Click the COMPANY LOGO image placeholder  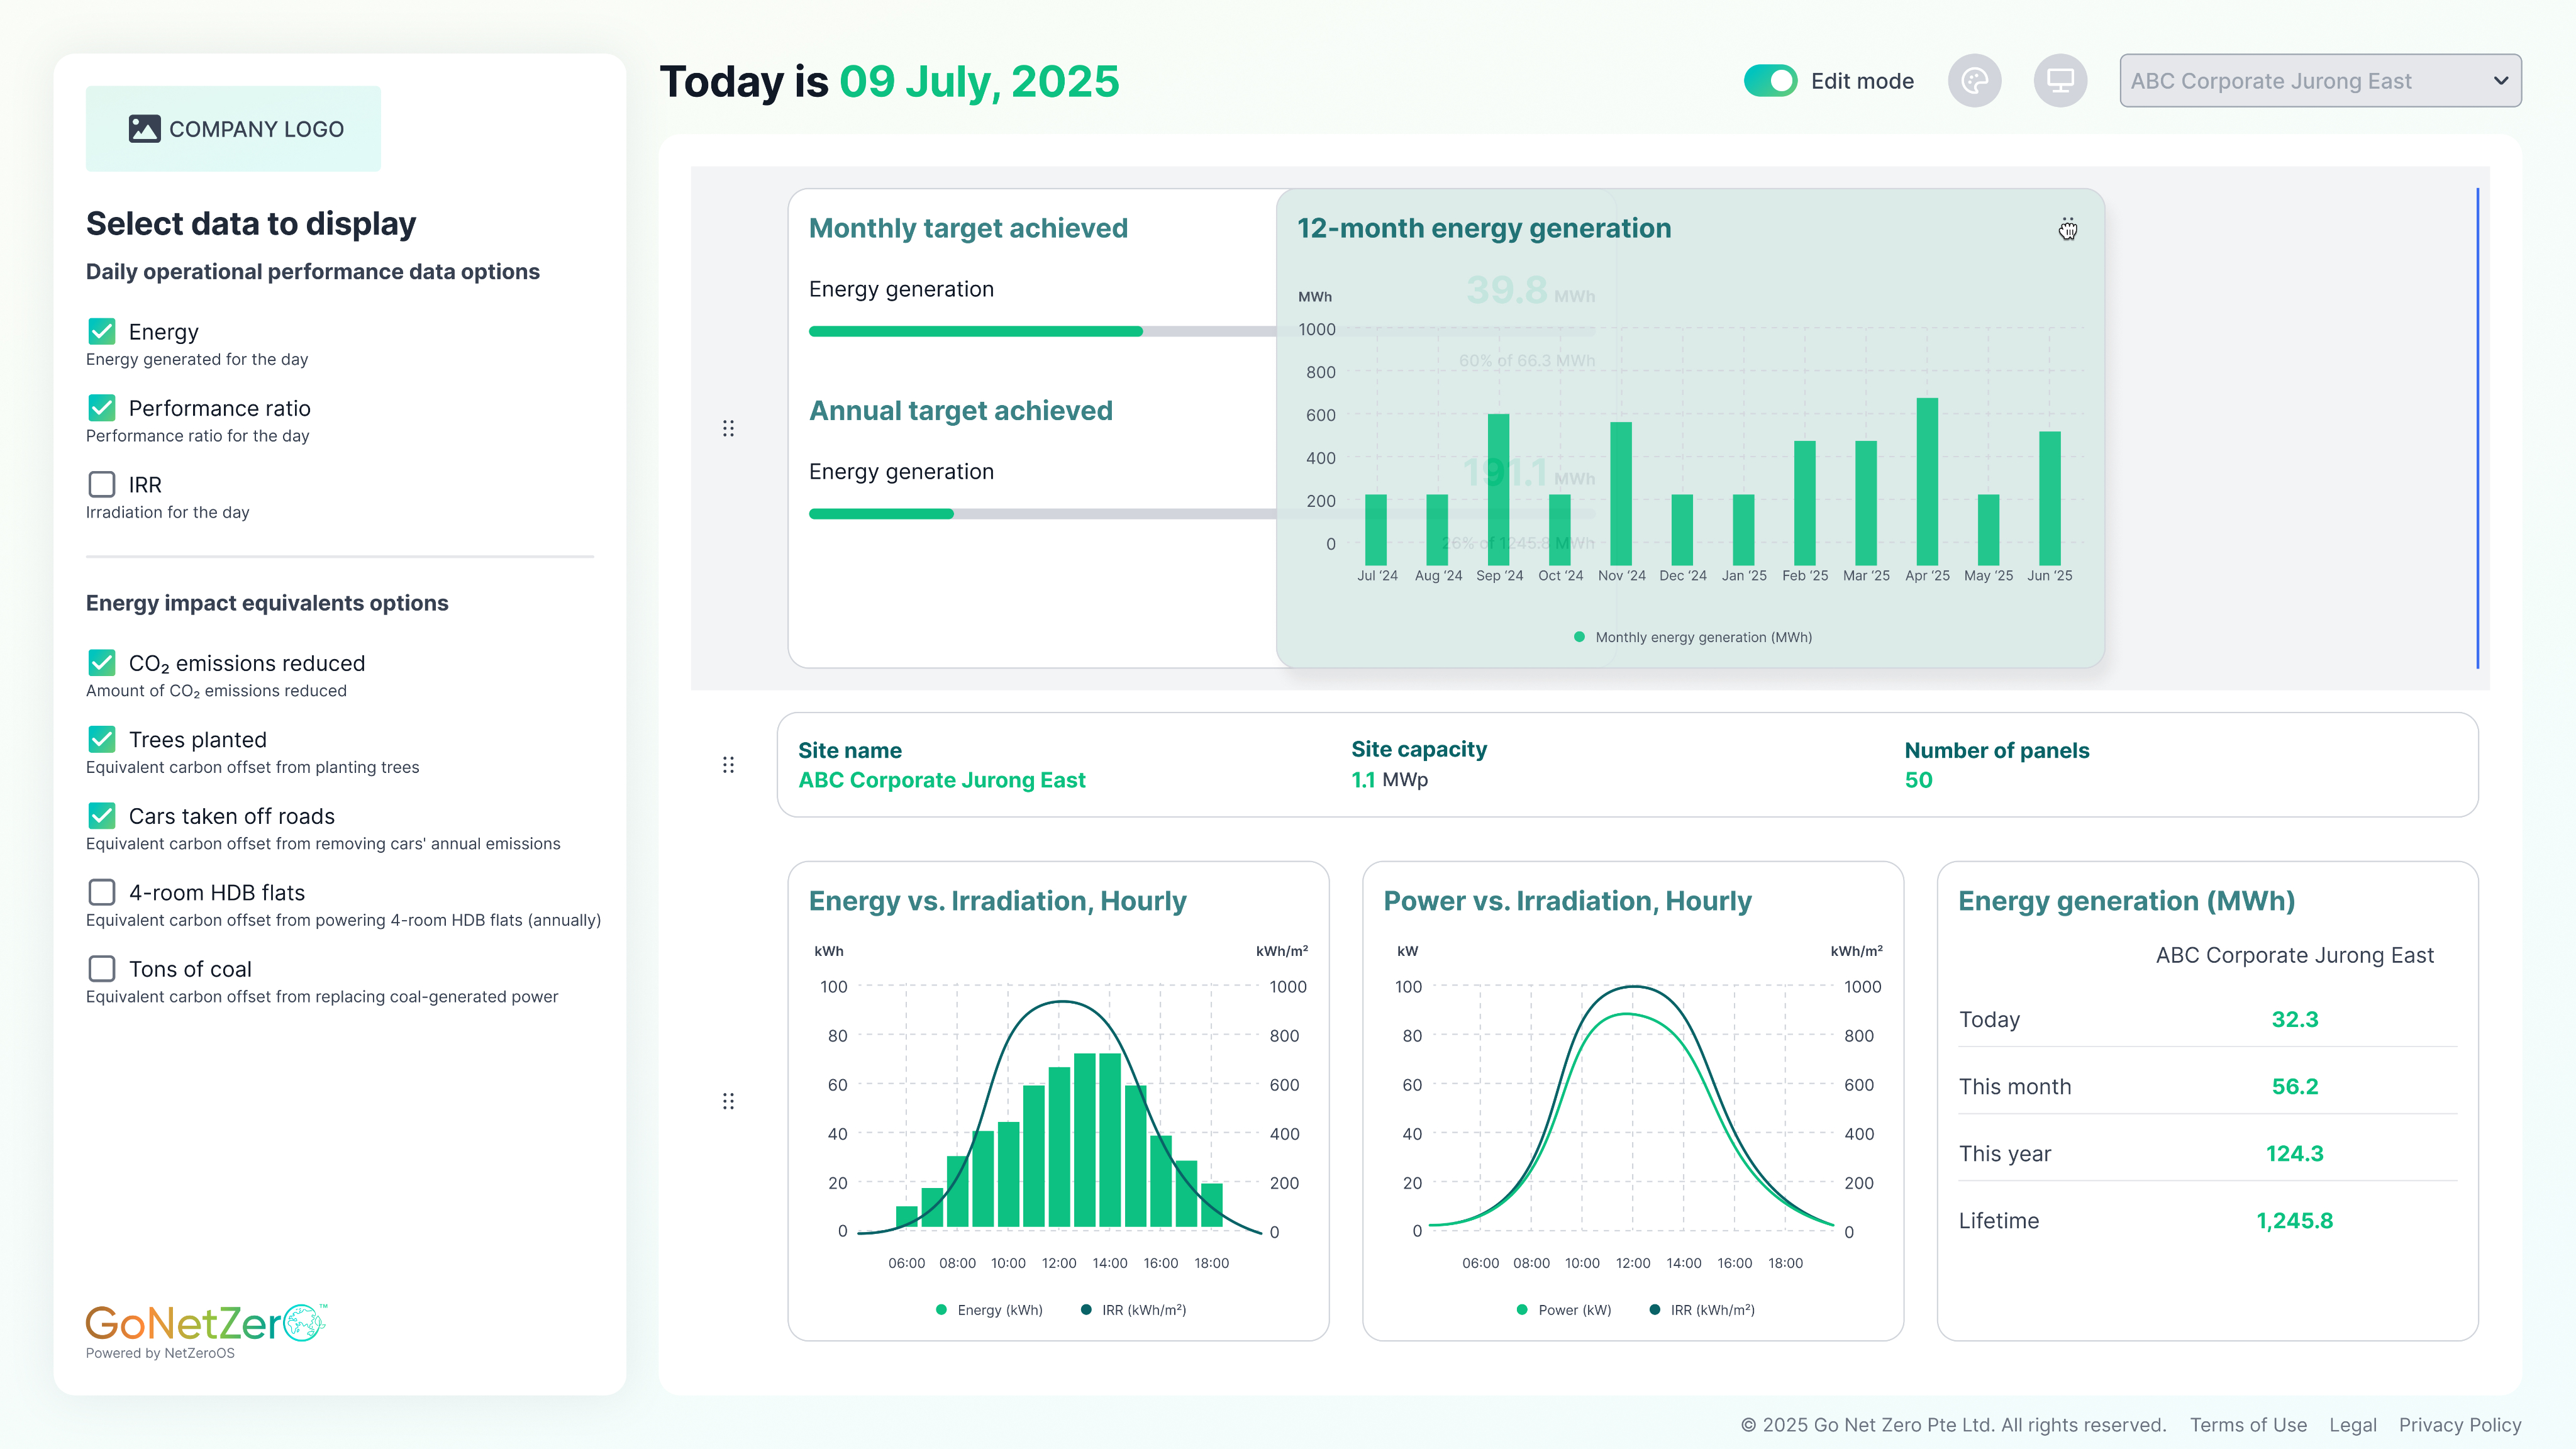233,129
